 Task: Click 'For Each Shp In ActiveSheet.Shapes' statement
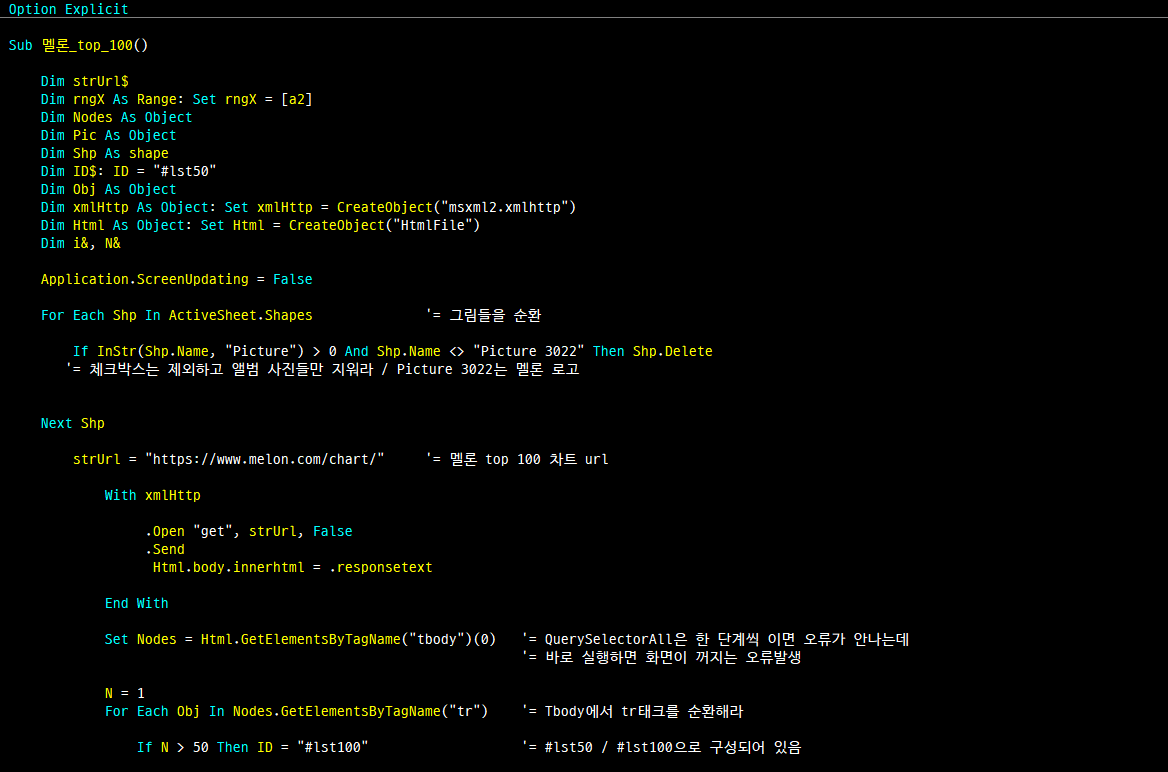pos(177,315)
